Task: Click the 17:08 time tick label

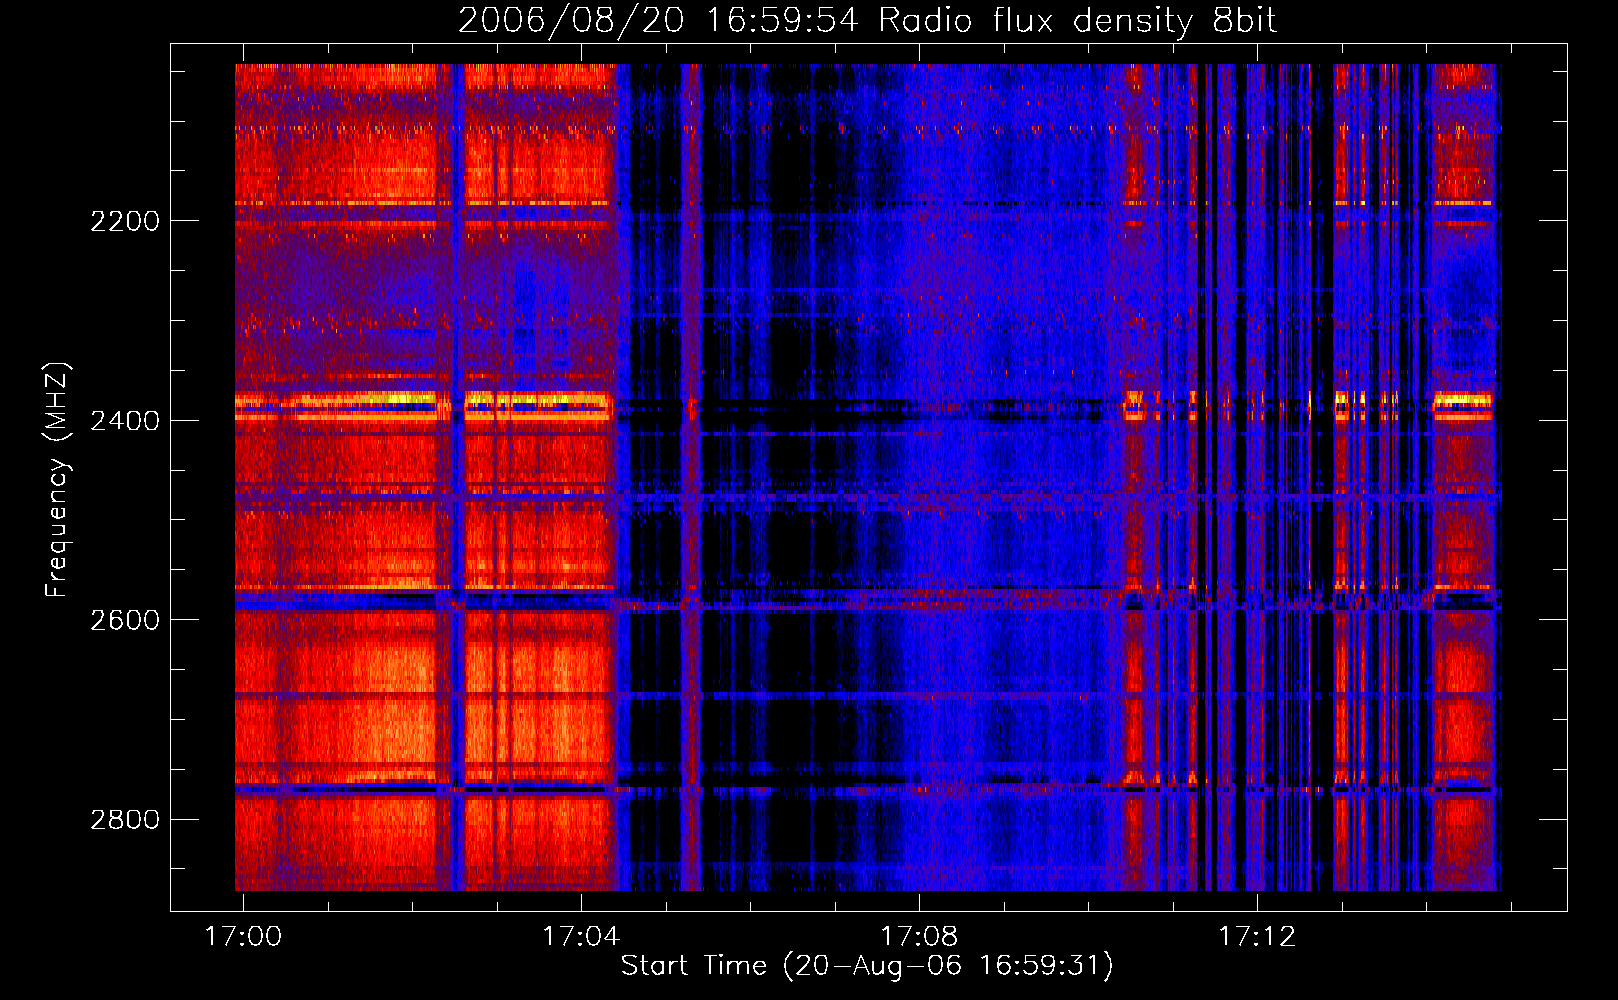Action: point(919,936)
